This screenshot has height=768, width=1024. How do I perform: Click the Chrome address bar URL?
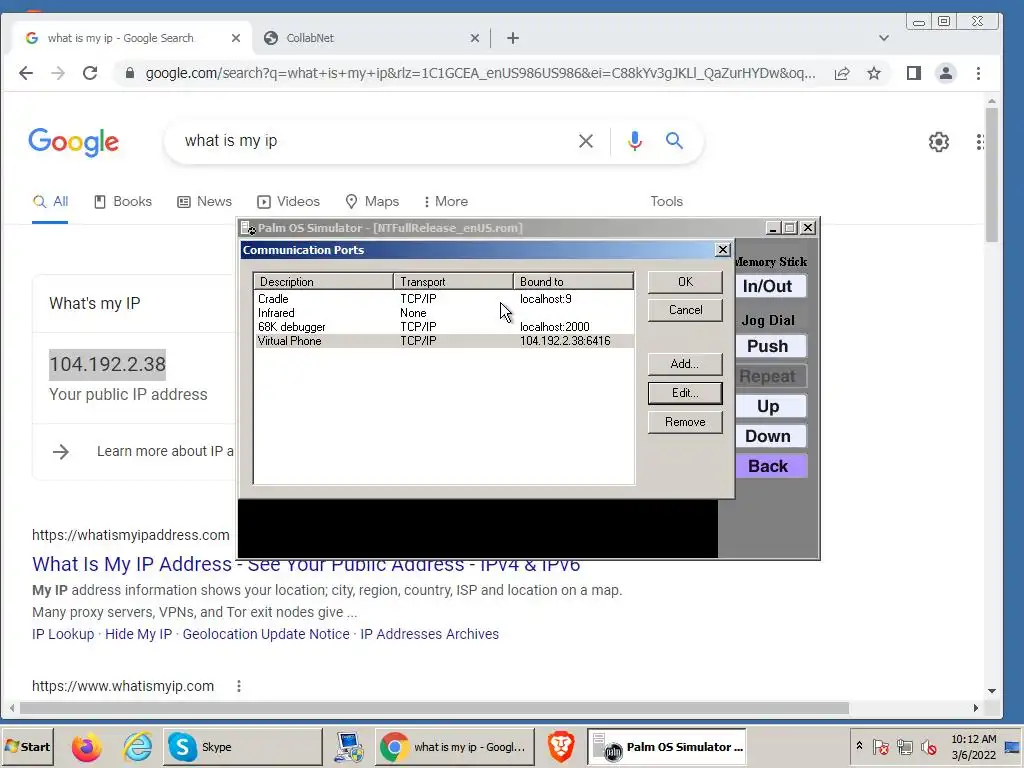point(480,73)
